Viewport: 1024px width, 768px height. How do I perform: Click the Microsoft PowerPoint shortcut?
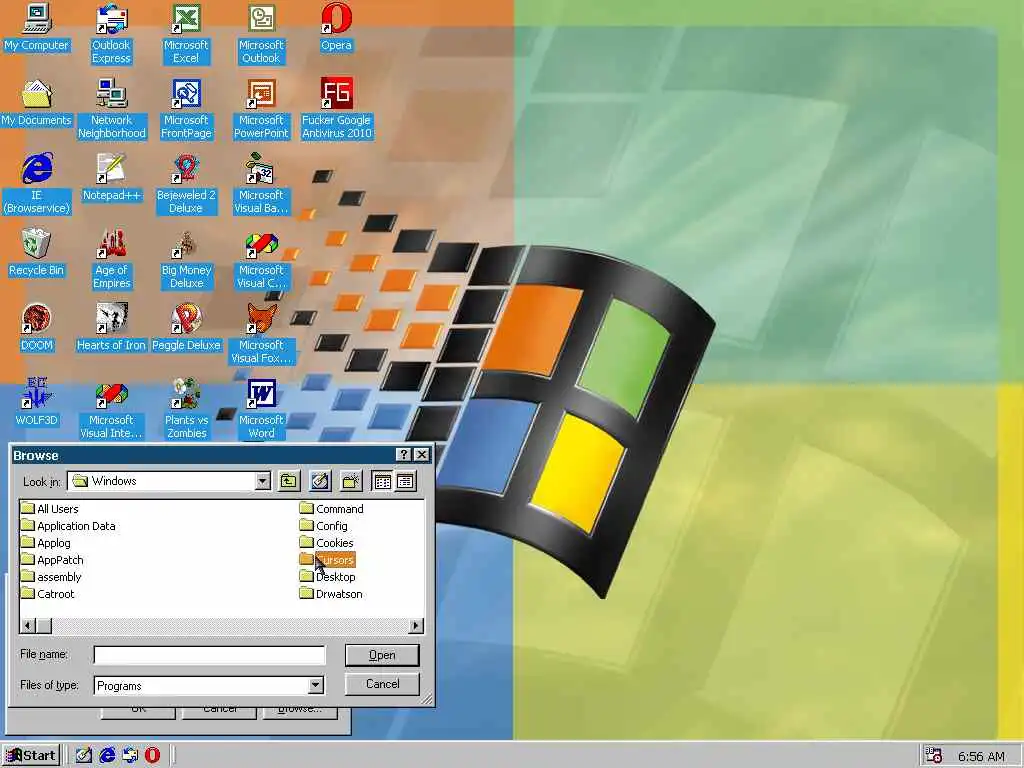tap(261, 108)
